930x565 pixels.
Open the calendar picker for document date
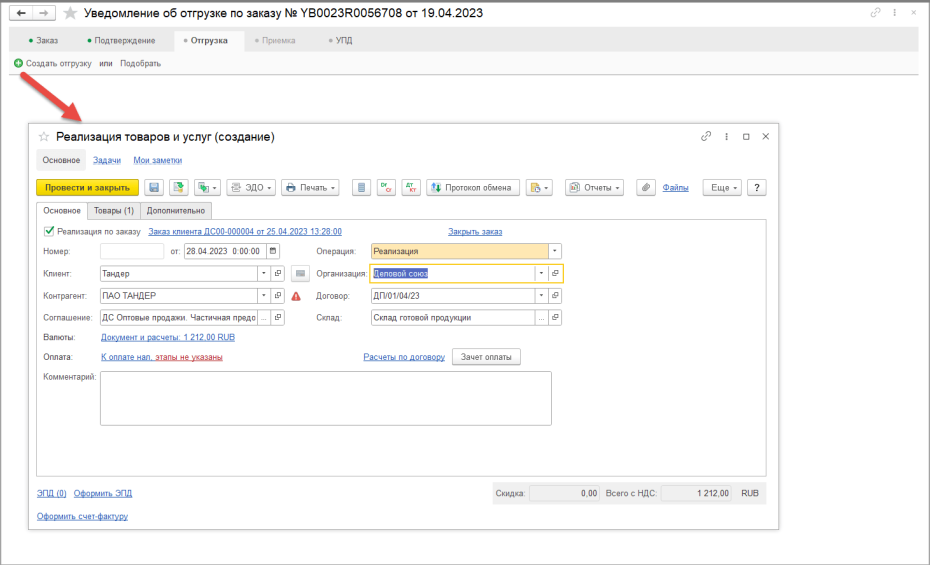(273, 251)
